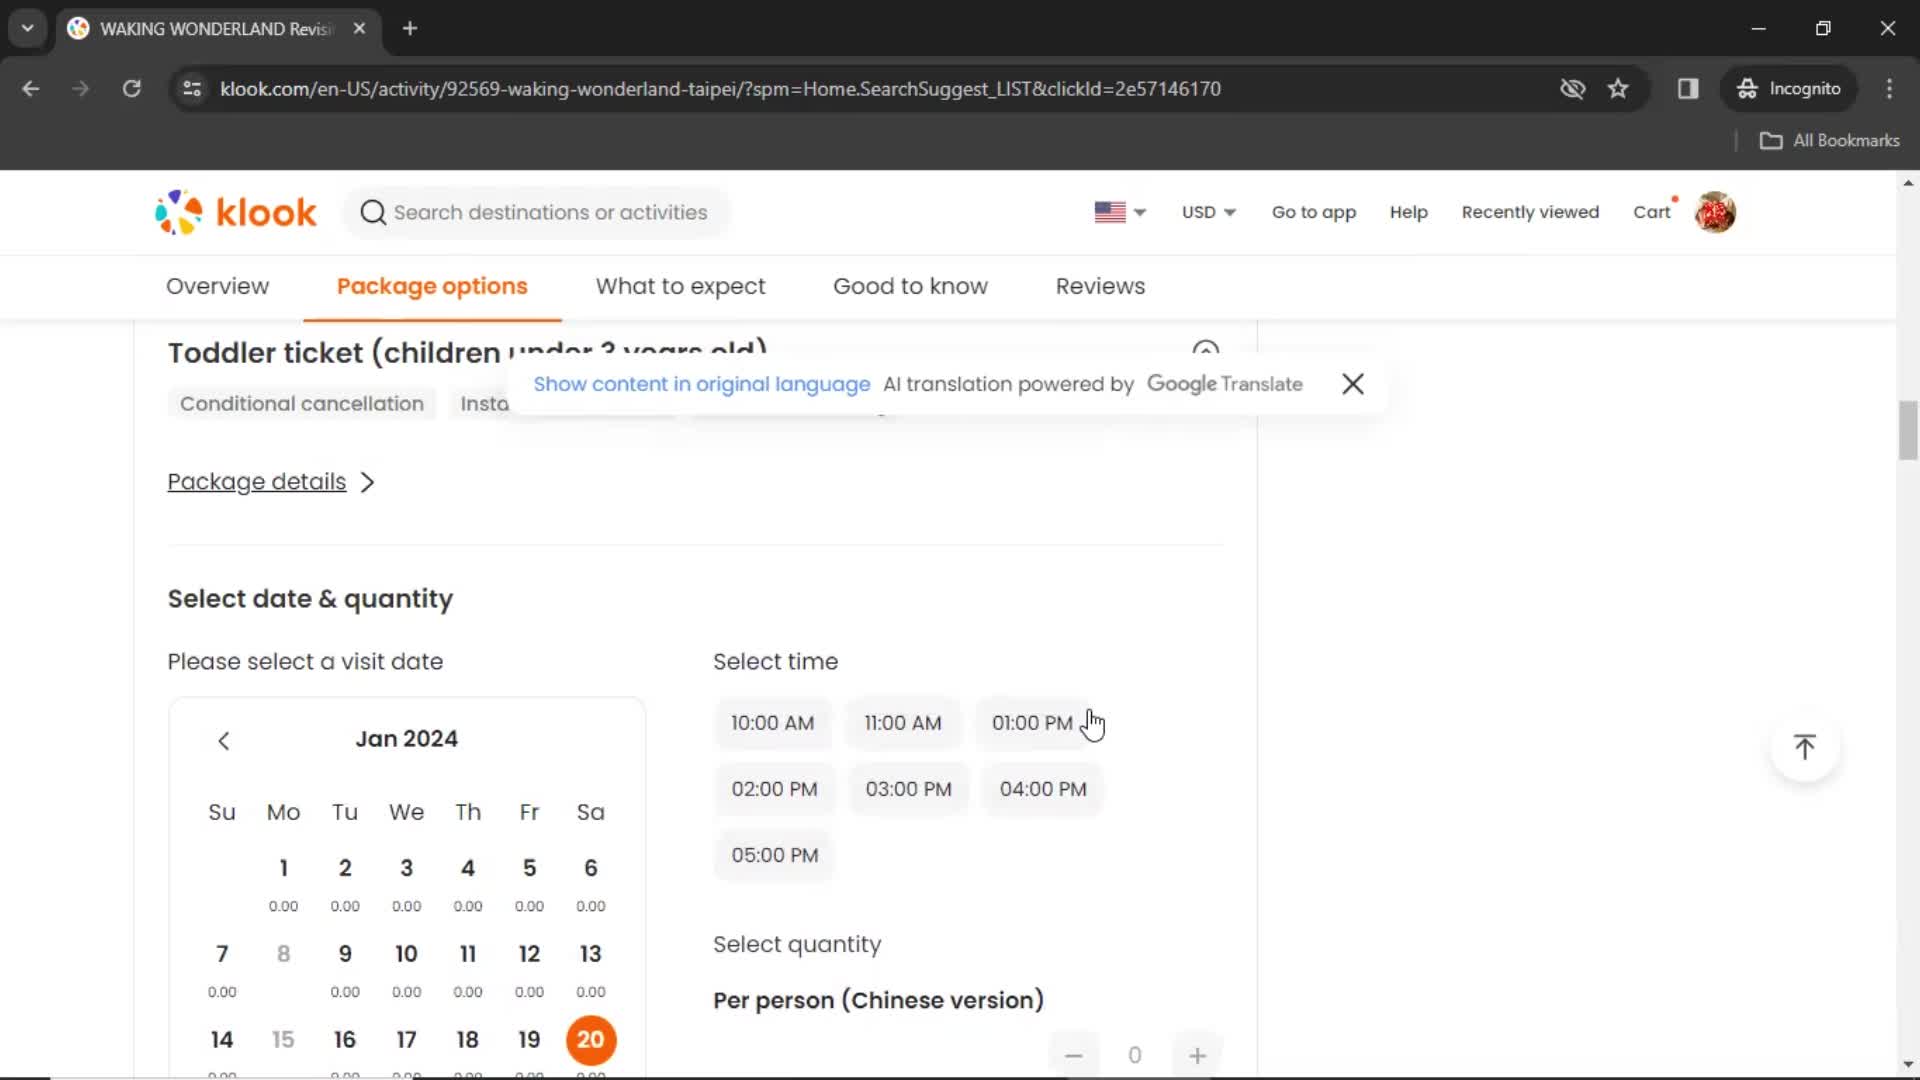Screen dimensions: 1920x1080
Task: Click the Cart icon
Action: pyautogui.click(x=1651, y=212)
